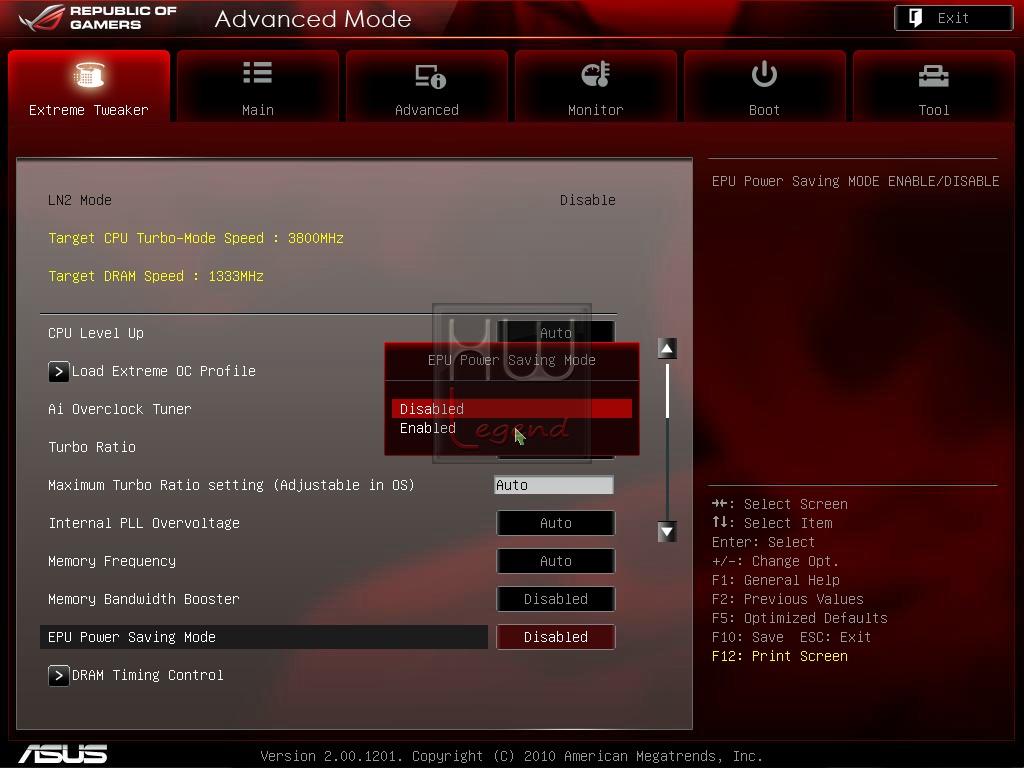Click the ASUS logo
Viewport: 1024px width, 768px height.
[x=63, y=754]
